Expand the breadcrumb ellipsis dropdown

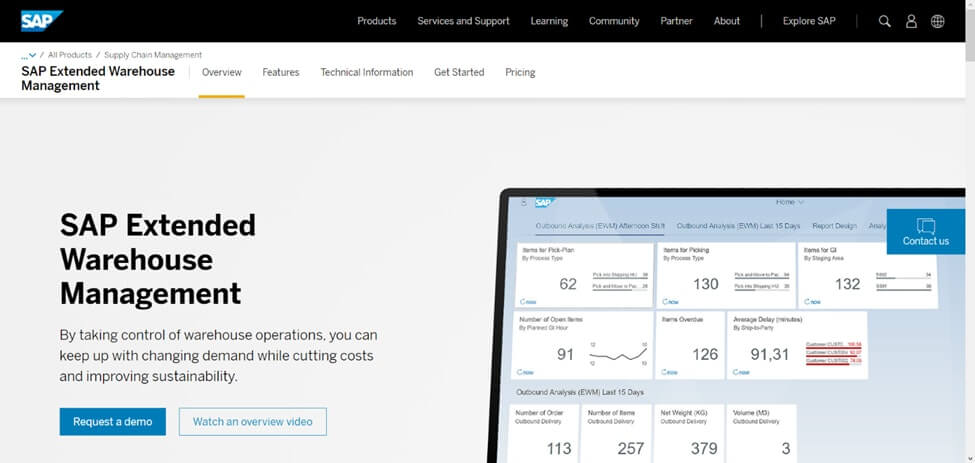(29, 55)
